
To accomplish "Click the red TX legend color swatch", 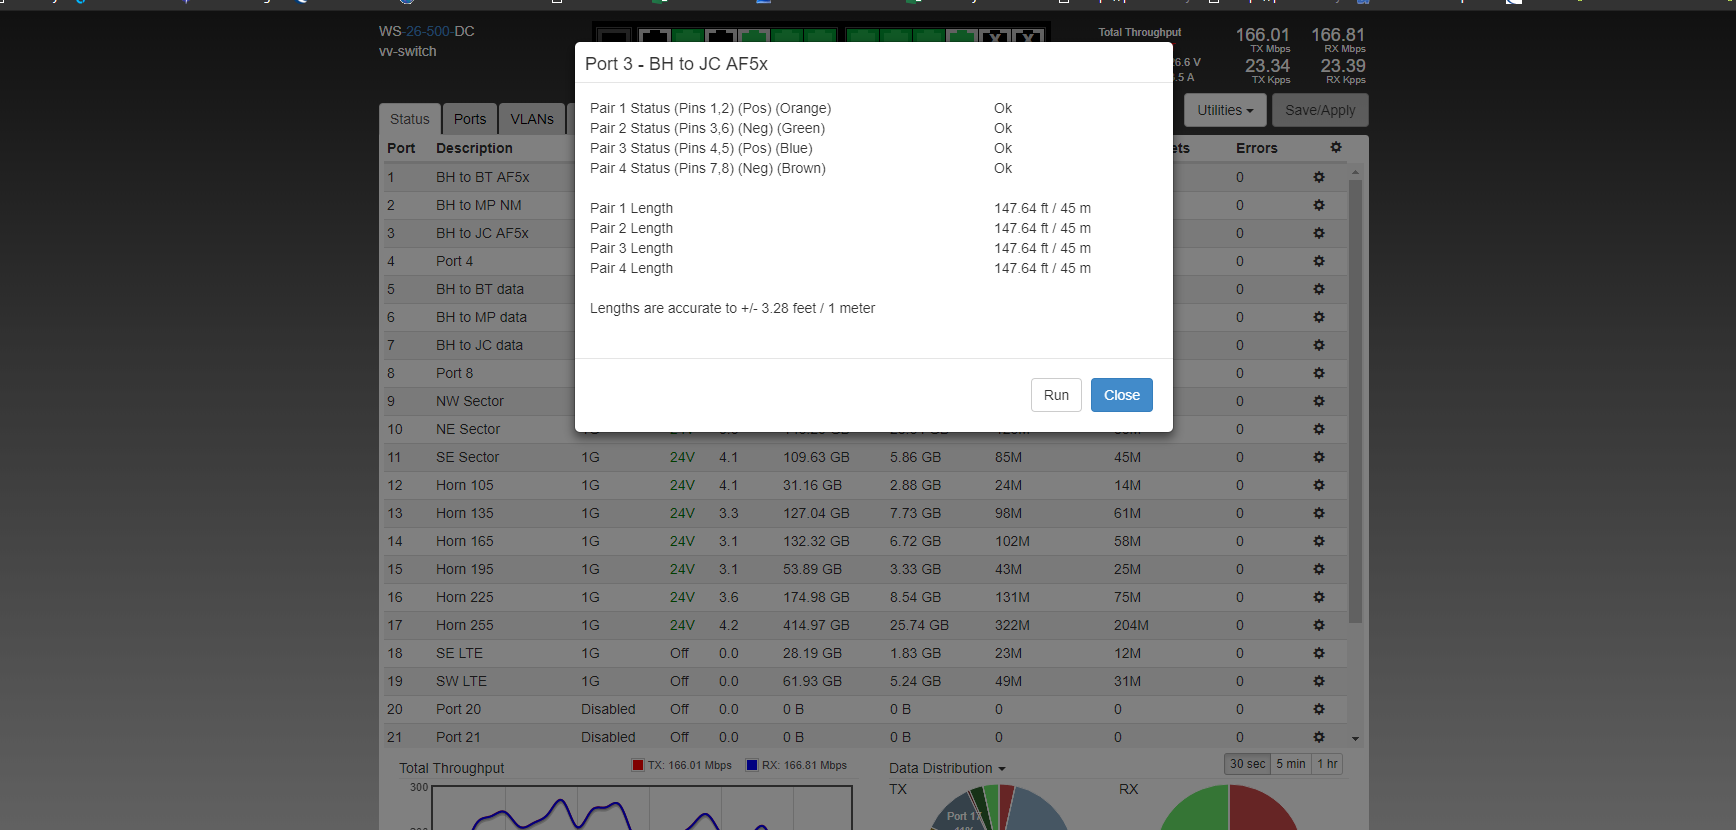I will point(638,765).
